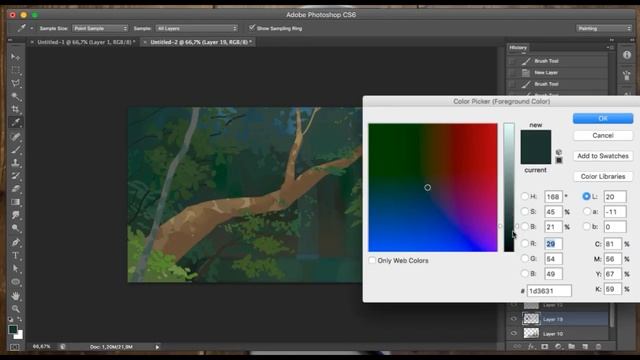
Task: Select the Rectangular Marquee tool
Action: click(16, 70)
